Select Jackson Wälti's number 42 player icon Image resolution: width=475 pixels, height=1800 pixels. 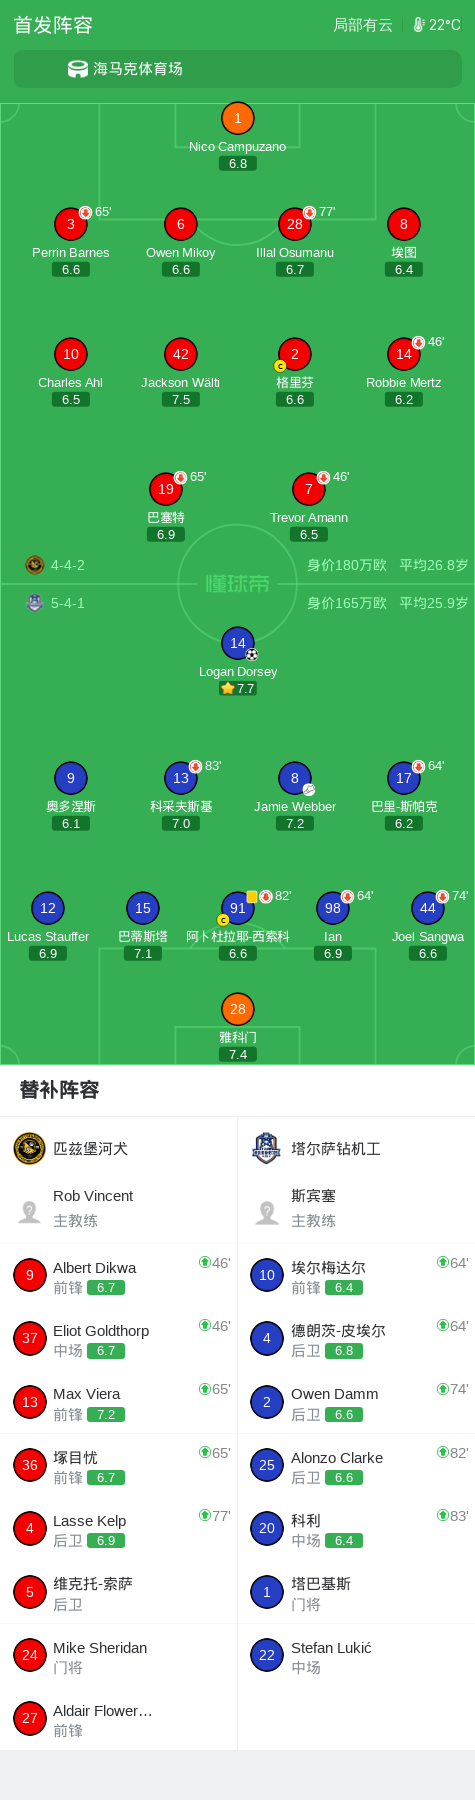tap(181, 354)
